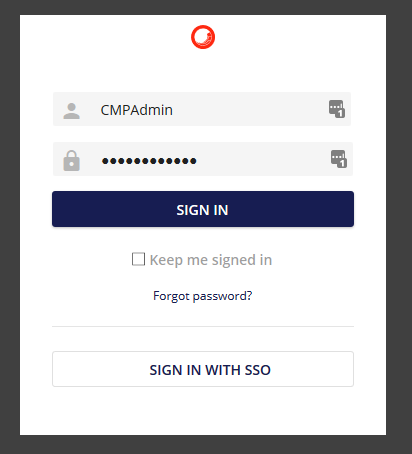The width and height of the screenshot is (412, 454).
Task: Click the dark backdrop outside the login card
Action: coord(9,227)
